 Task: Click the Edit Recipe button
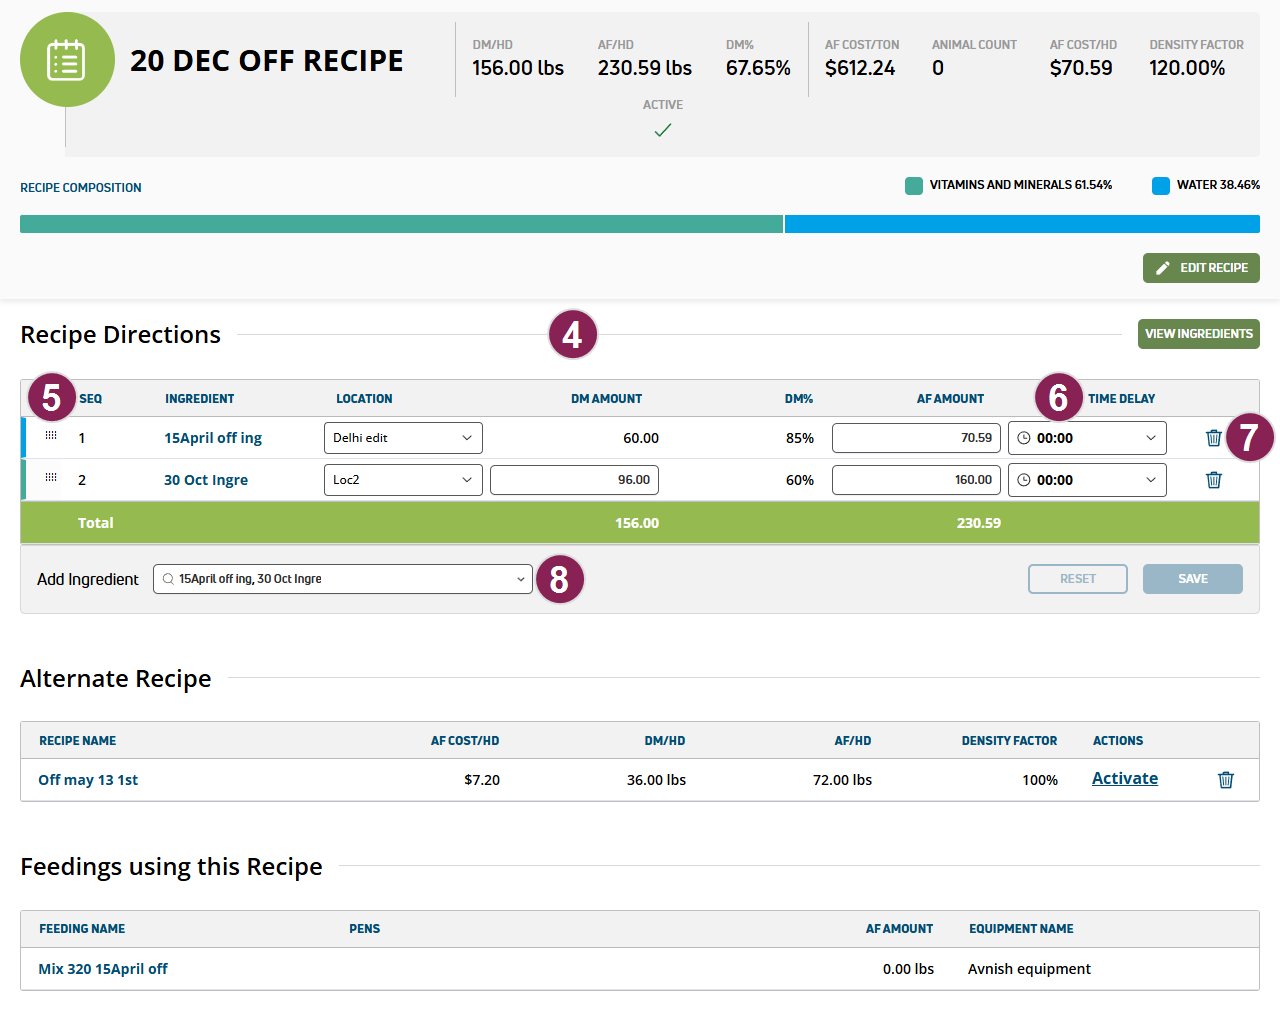pos(1200,268)
